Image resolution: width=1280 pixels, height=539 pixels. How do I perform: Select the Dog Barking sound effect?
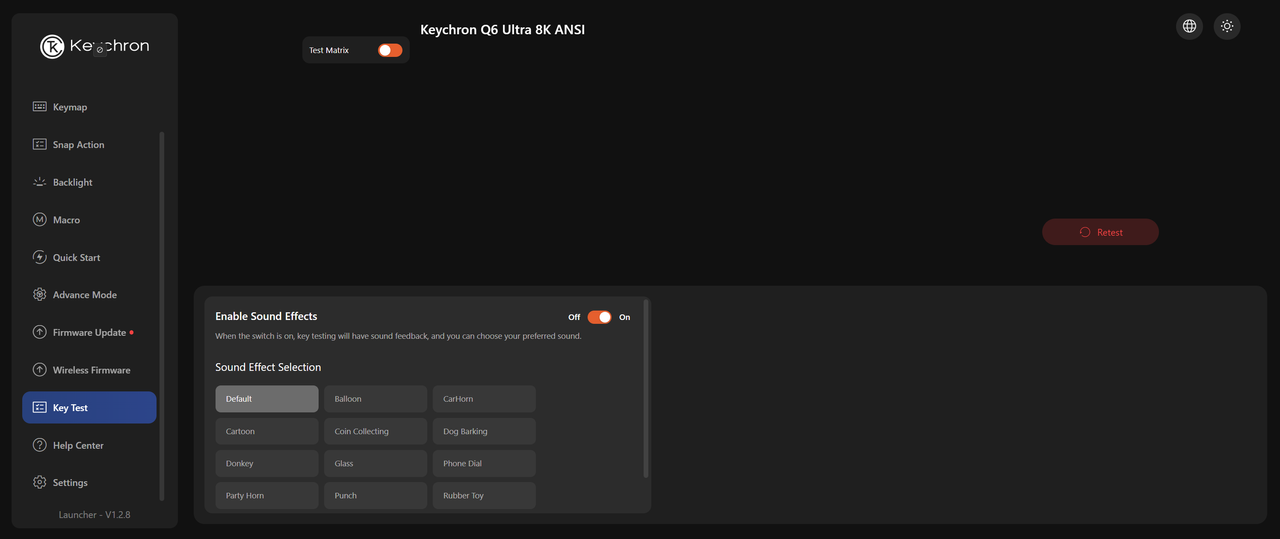484,431
